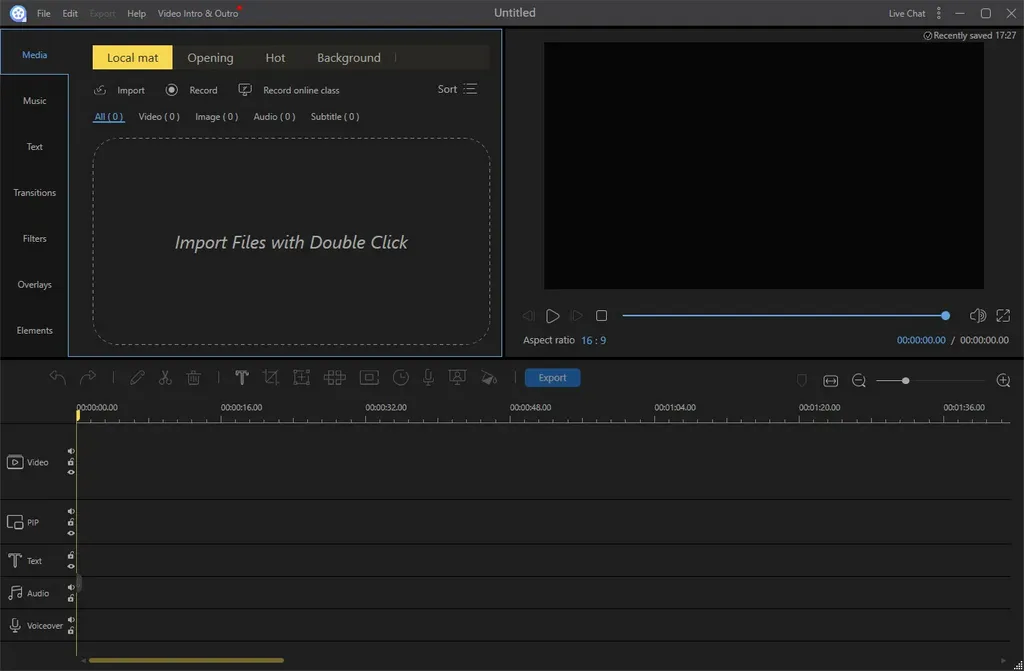Lock the Voiceover track
This screenshot has height=671, width=1024.
[x=71, y=631]
